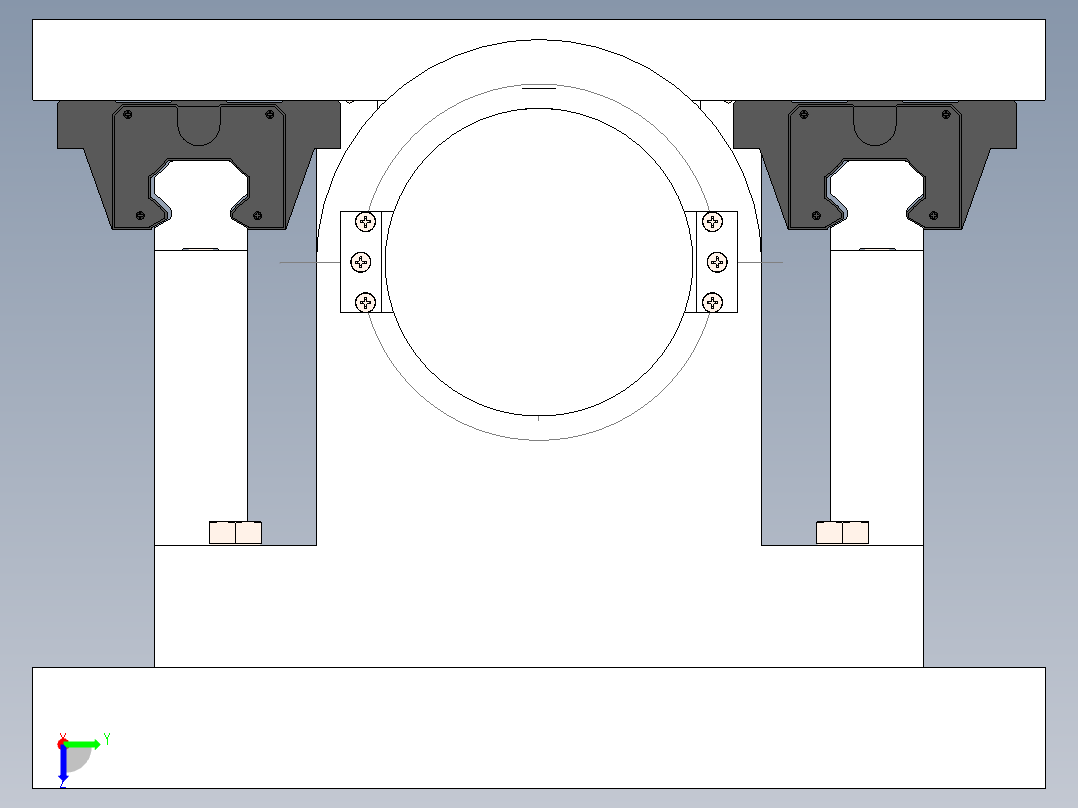Select upper-left small screw on left carriage
The image size is (1078, 808).
pyautogui.click(x=127, y=115)
